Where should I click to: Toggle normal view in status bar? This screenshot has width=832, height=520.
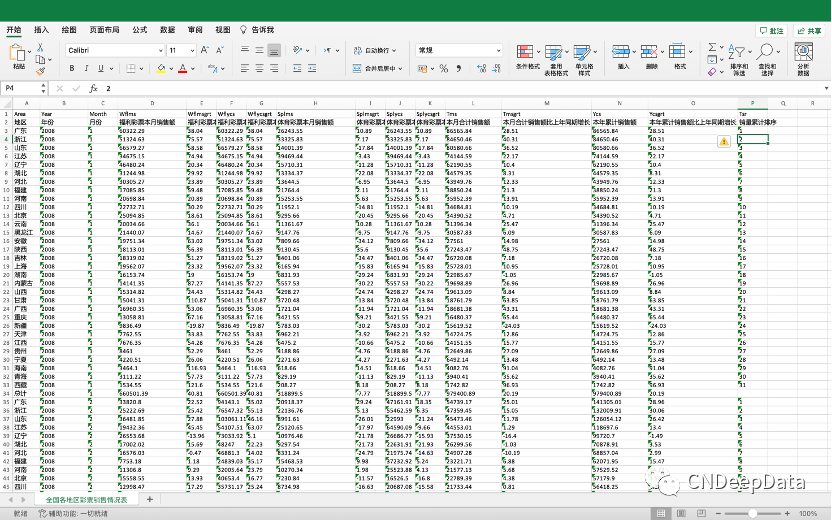(661, 513)
